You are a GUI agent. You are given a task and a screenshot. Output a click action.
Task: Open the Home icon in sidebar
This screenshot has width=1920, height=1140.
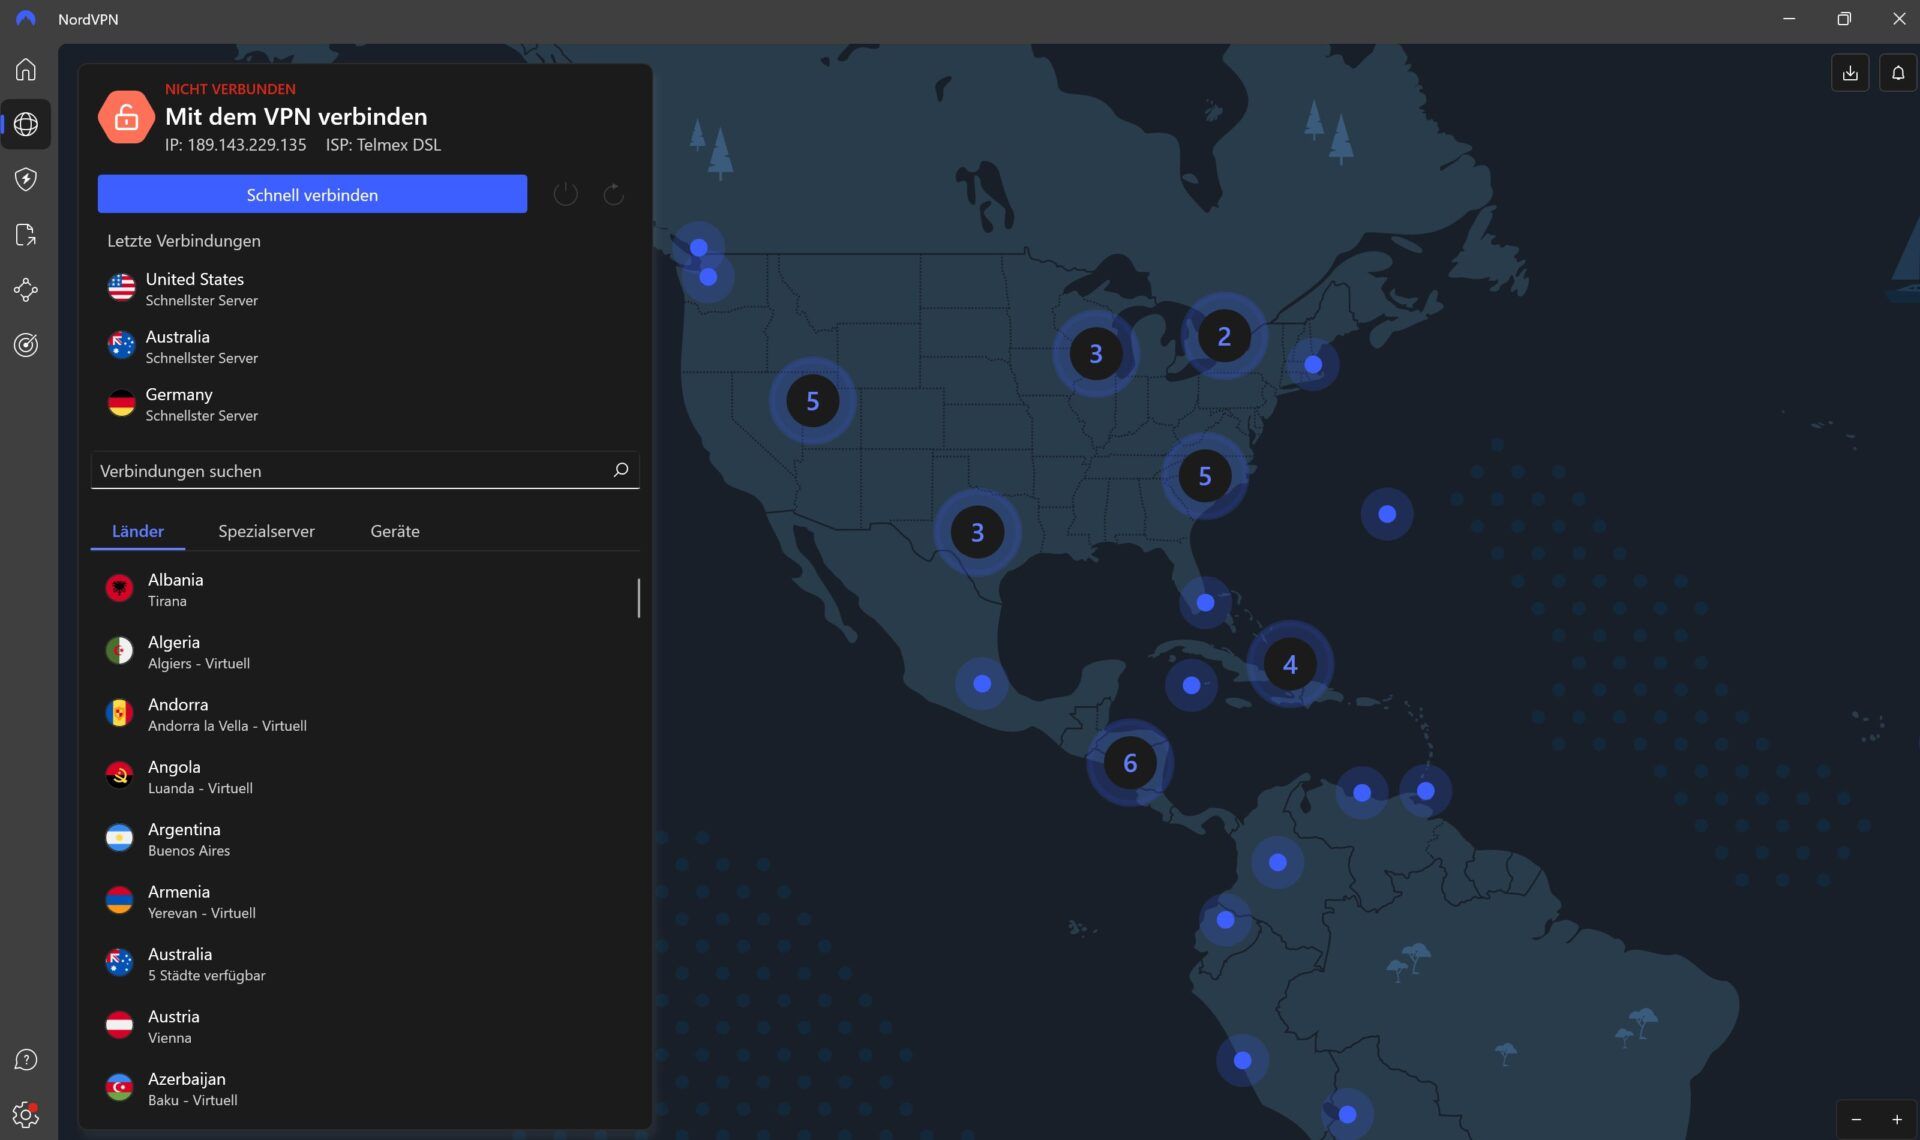click(x=26, y=70)
